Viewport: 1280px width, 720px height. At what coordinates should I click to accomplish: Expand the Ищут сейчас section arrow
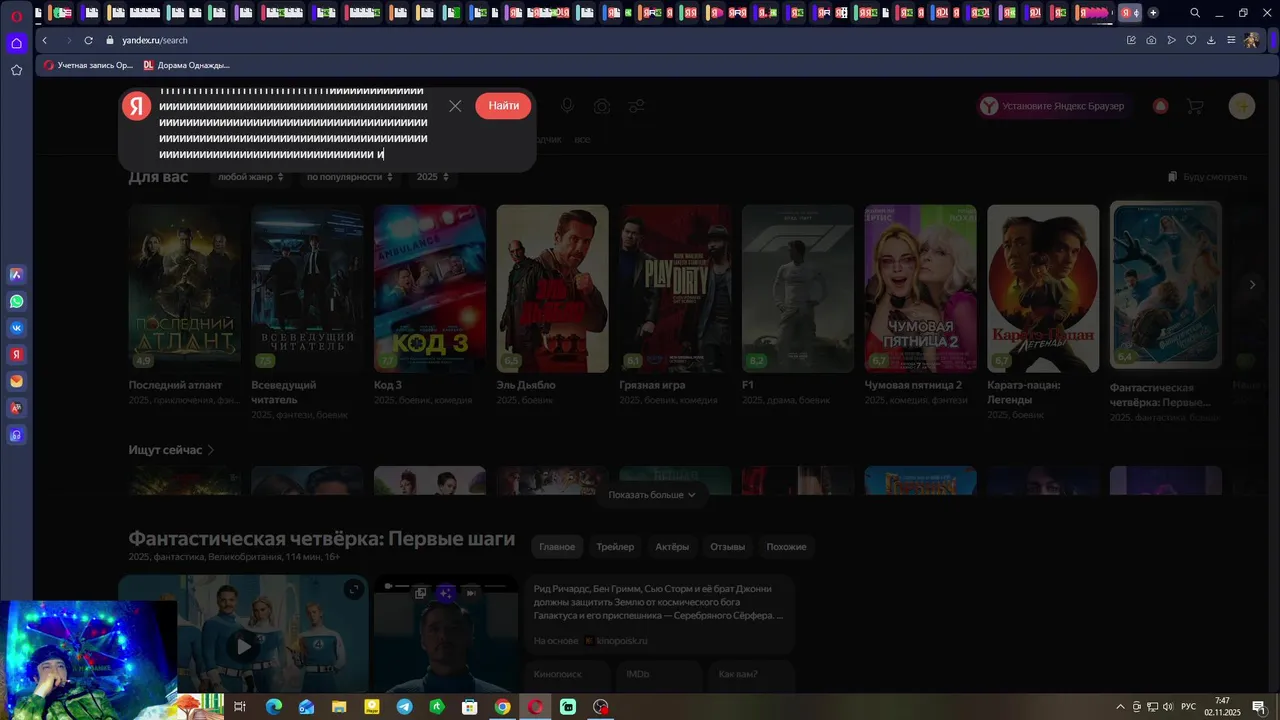click(211, 450)
